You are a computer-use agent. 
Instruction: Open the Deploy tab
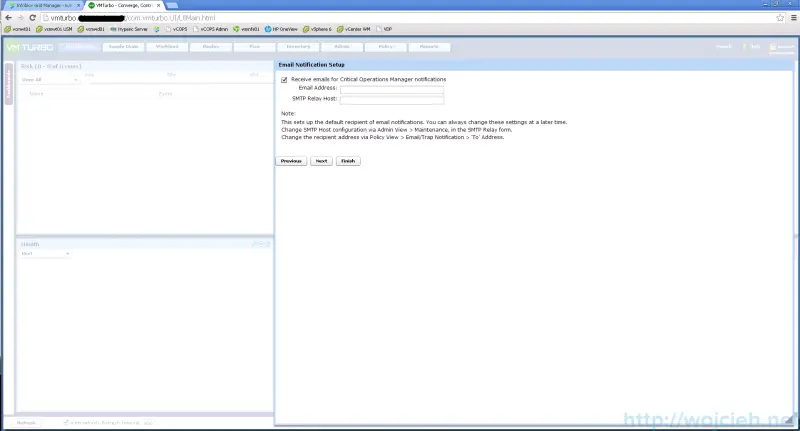tap(211, 47)
